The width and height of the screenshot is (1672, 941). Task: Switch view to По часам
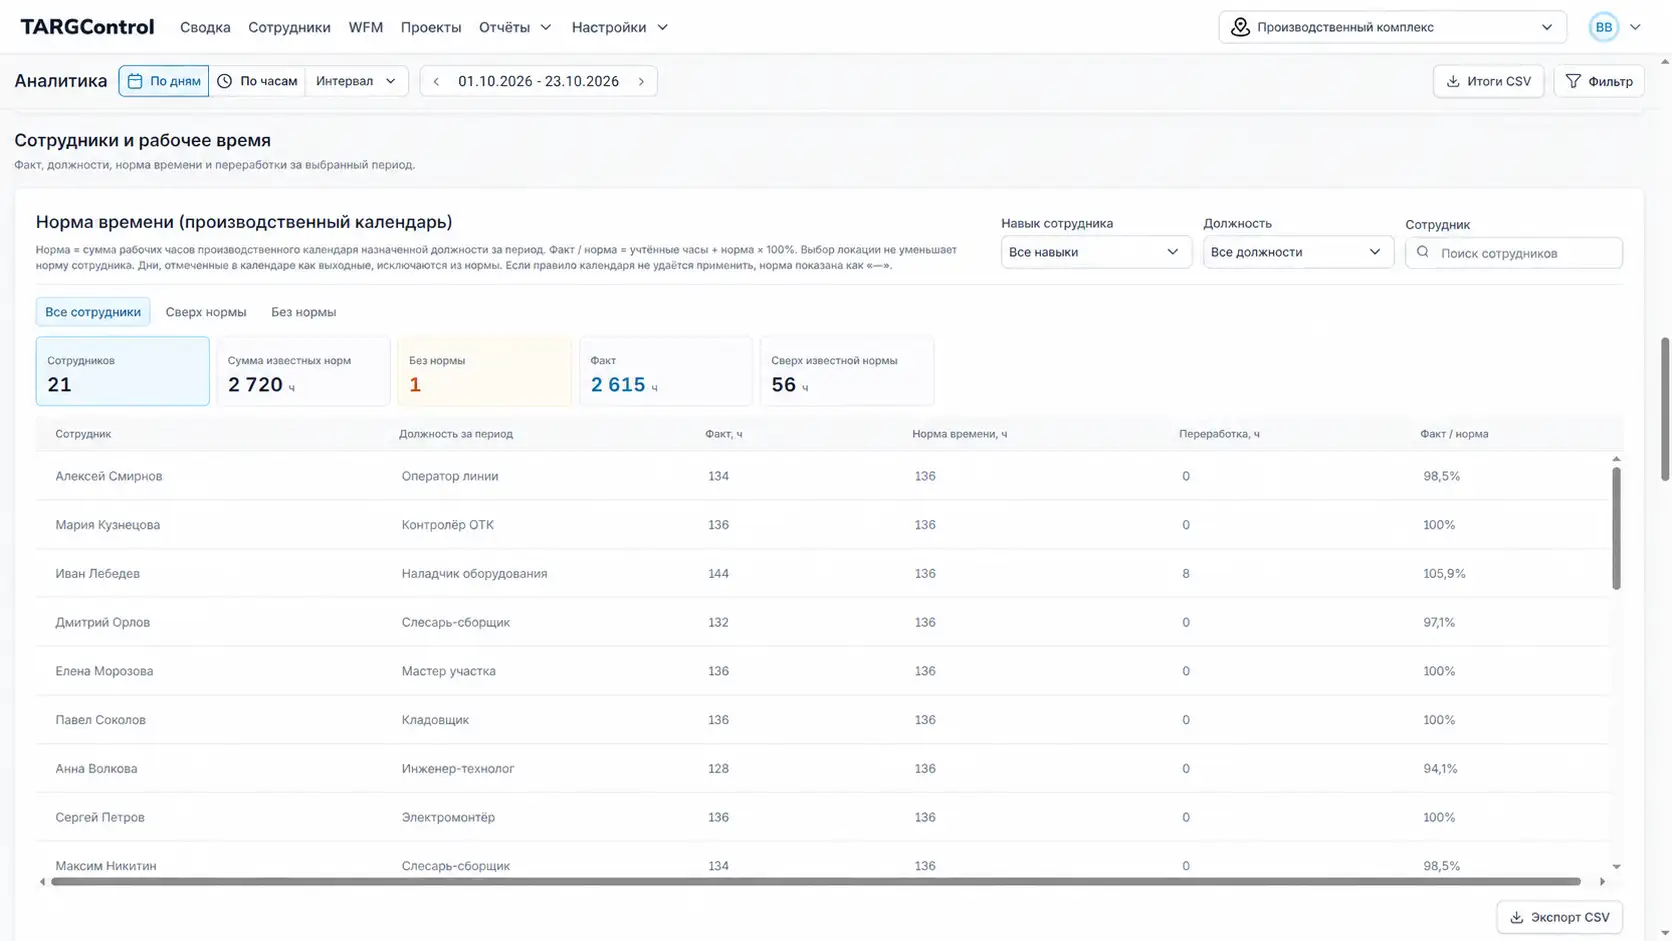coord(257,81)
